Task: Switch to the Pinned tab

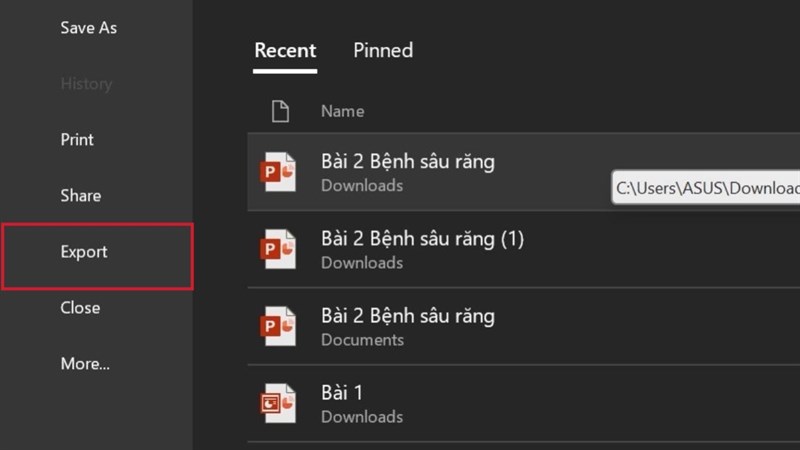Action: [383, 50]
